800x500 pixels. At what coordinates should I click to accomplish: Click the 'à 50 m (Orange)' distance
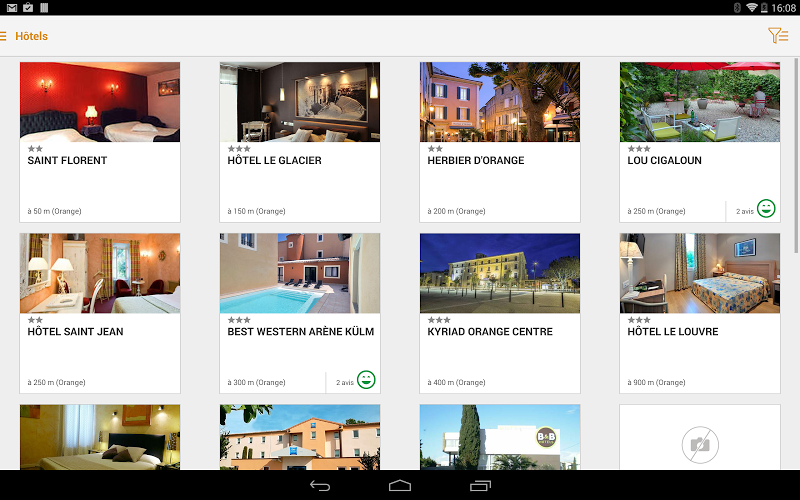click(55, 211)
